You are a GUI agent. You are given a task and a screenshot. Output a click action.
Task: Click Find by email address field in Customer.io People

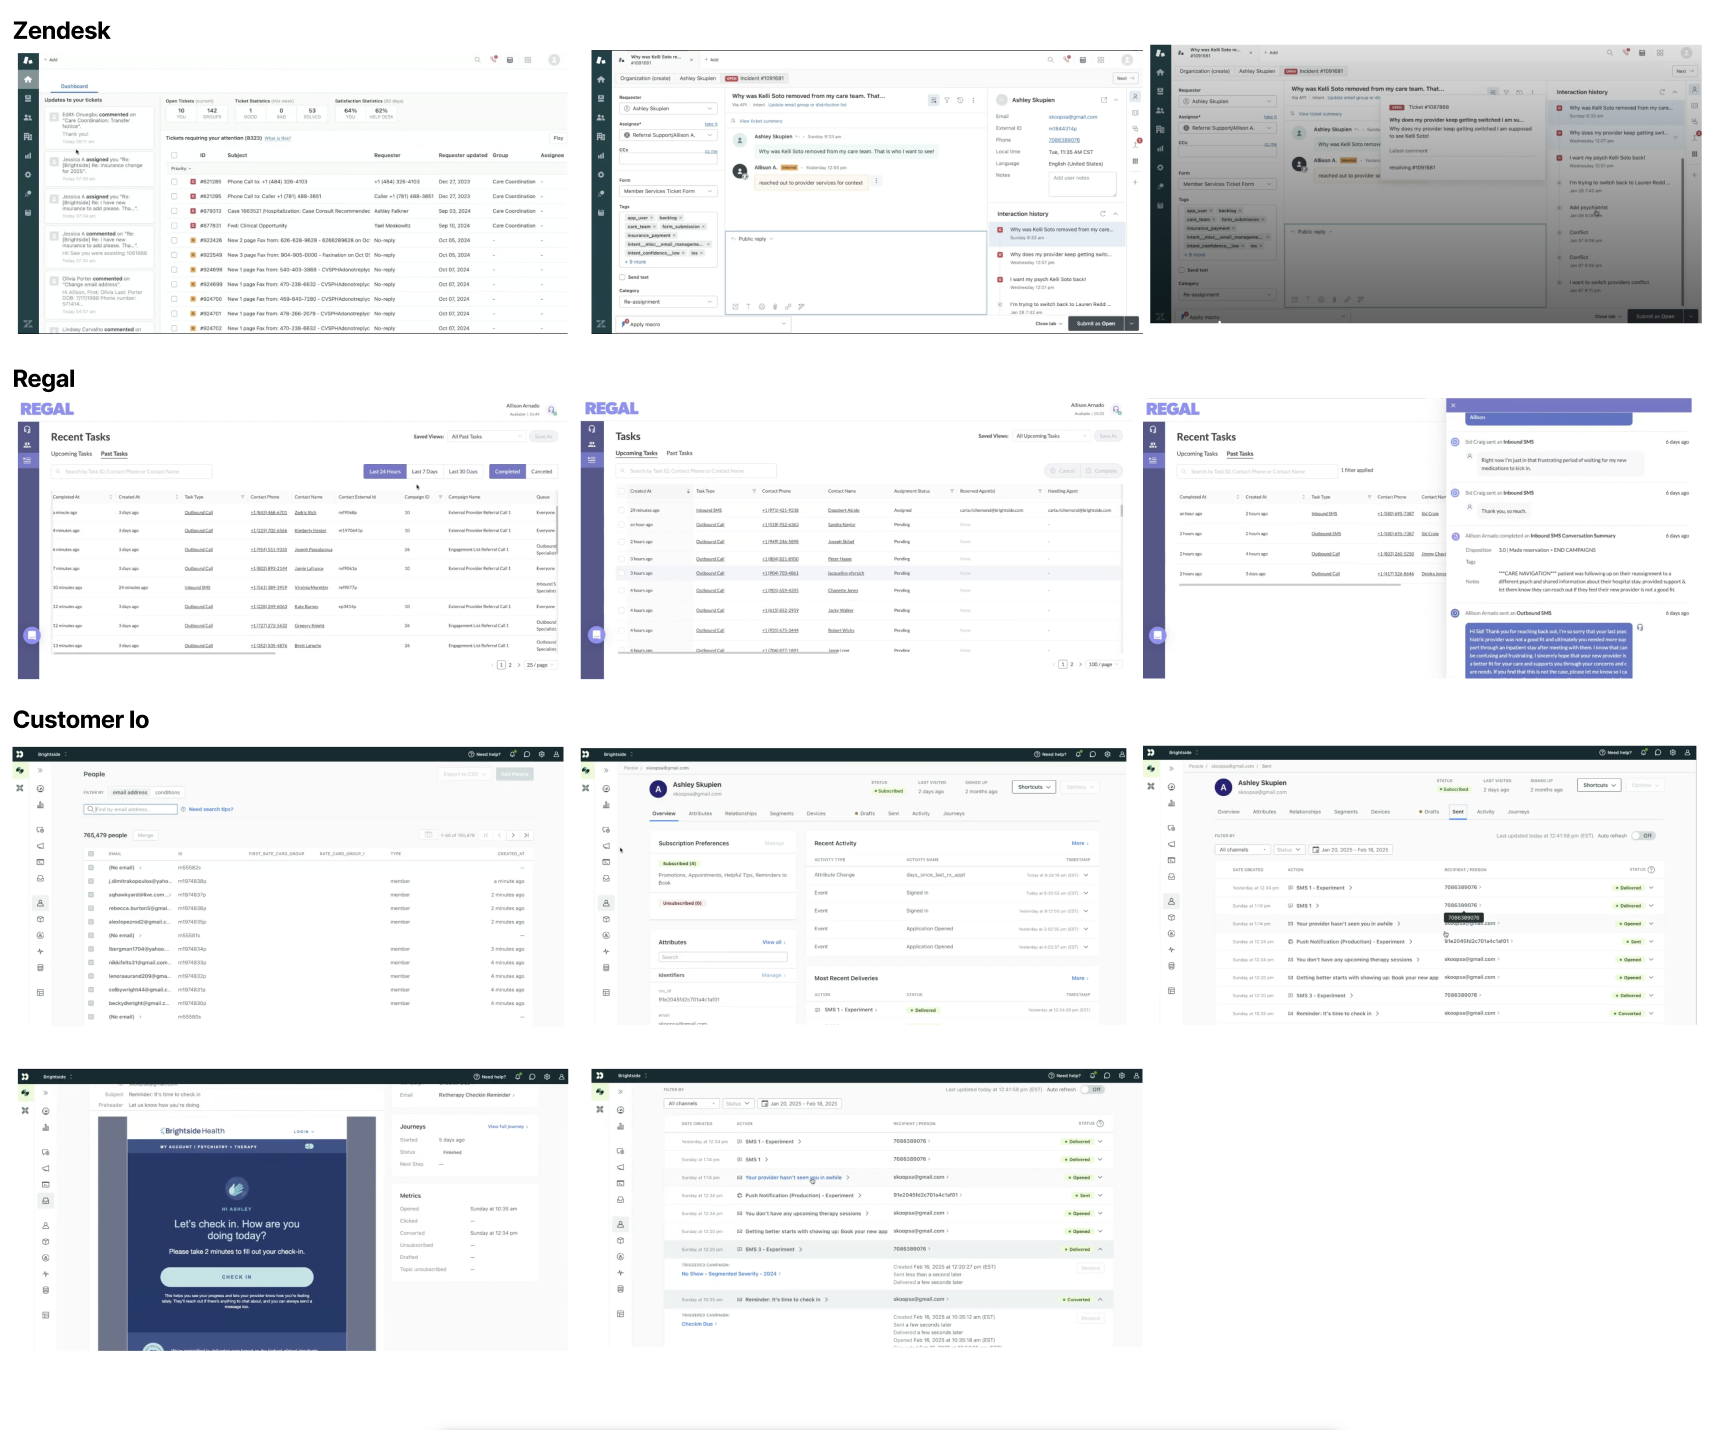click(x=131, y=809)
